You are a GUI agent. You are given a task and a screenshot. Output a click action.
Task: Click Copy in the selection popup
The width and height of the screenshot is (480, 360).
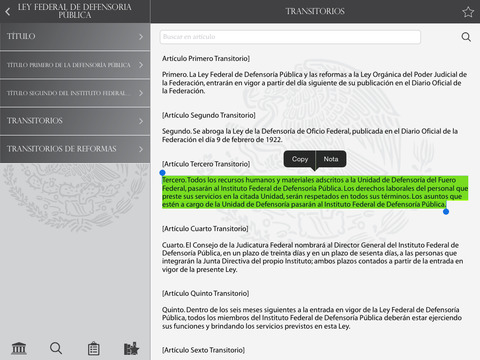300,159
